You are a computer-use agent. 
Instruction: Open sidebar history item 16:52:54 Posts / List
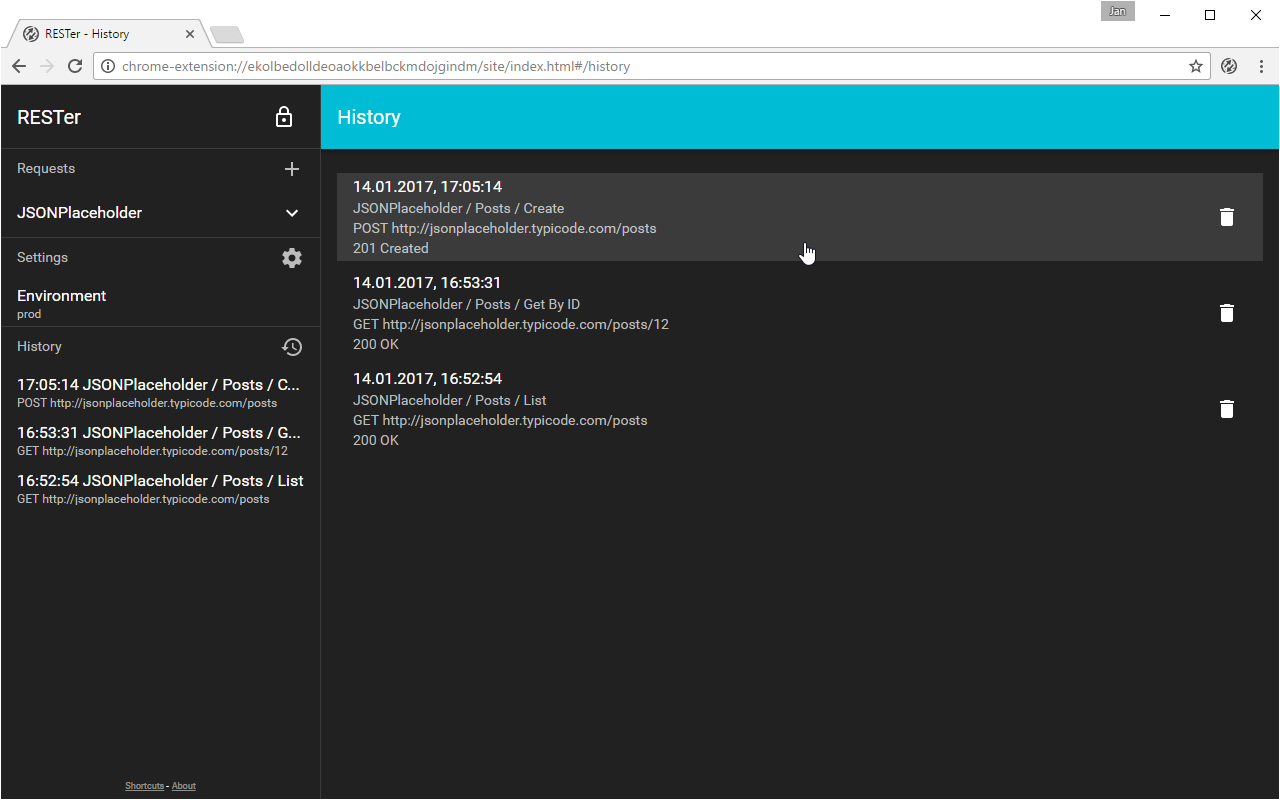coord(160,489)
